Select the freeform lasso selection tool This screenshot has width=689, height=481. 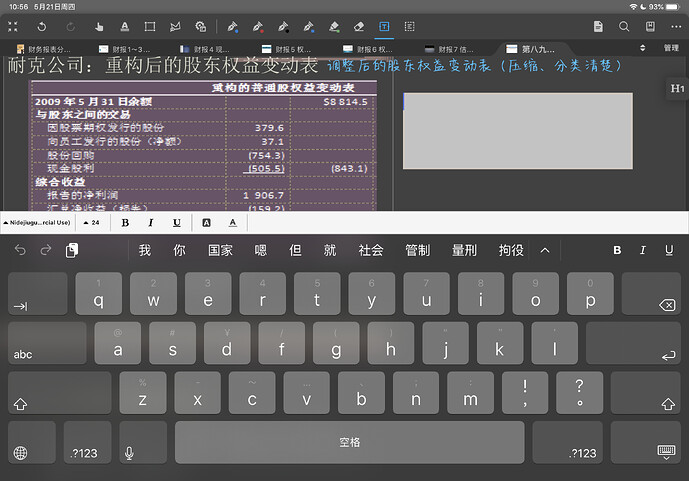pyautogui.click(x=175, y=27)
